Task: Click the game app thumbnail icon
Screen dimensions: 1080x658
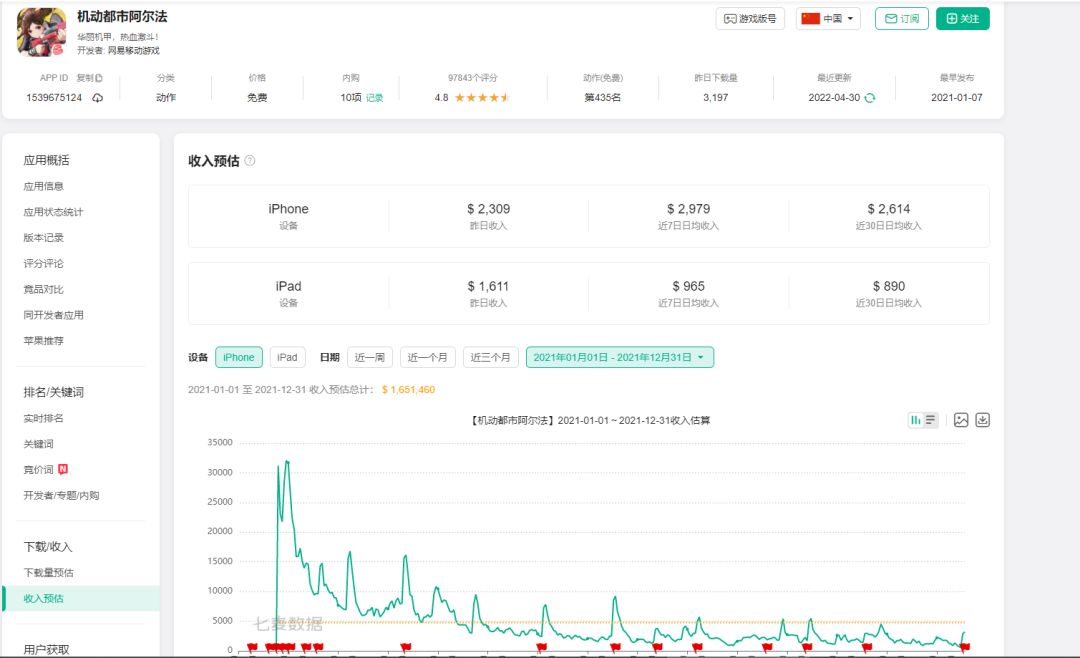Action: coord(42,32)
